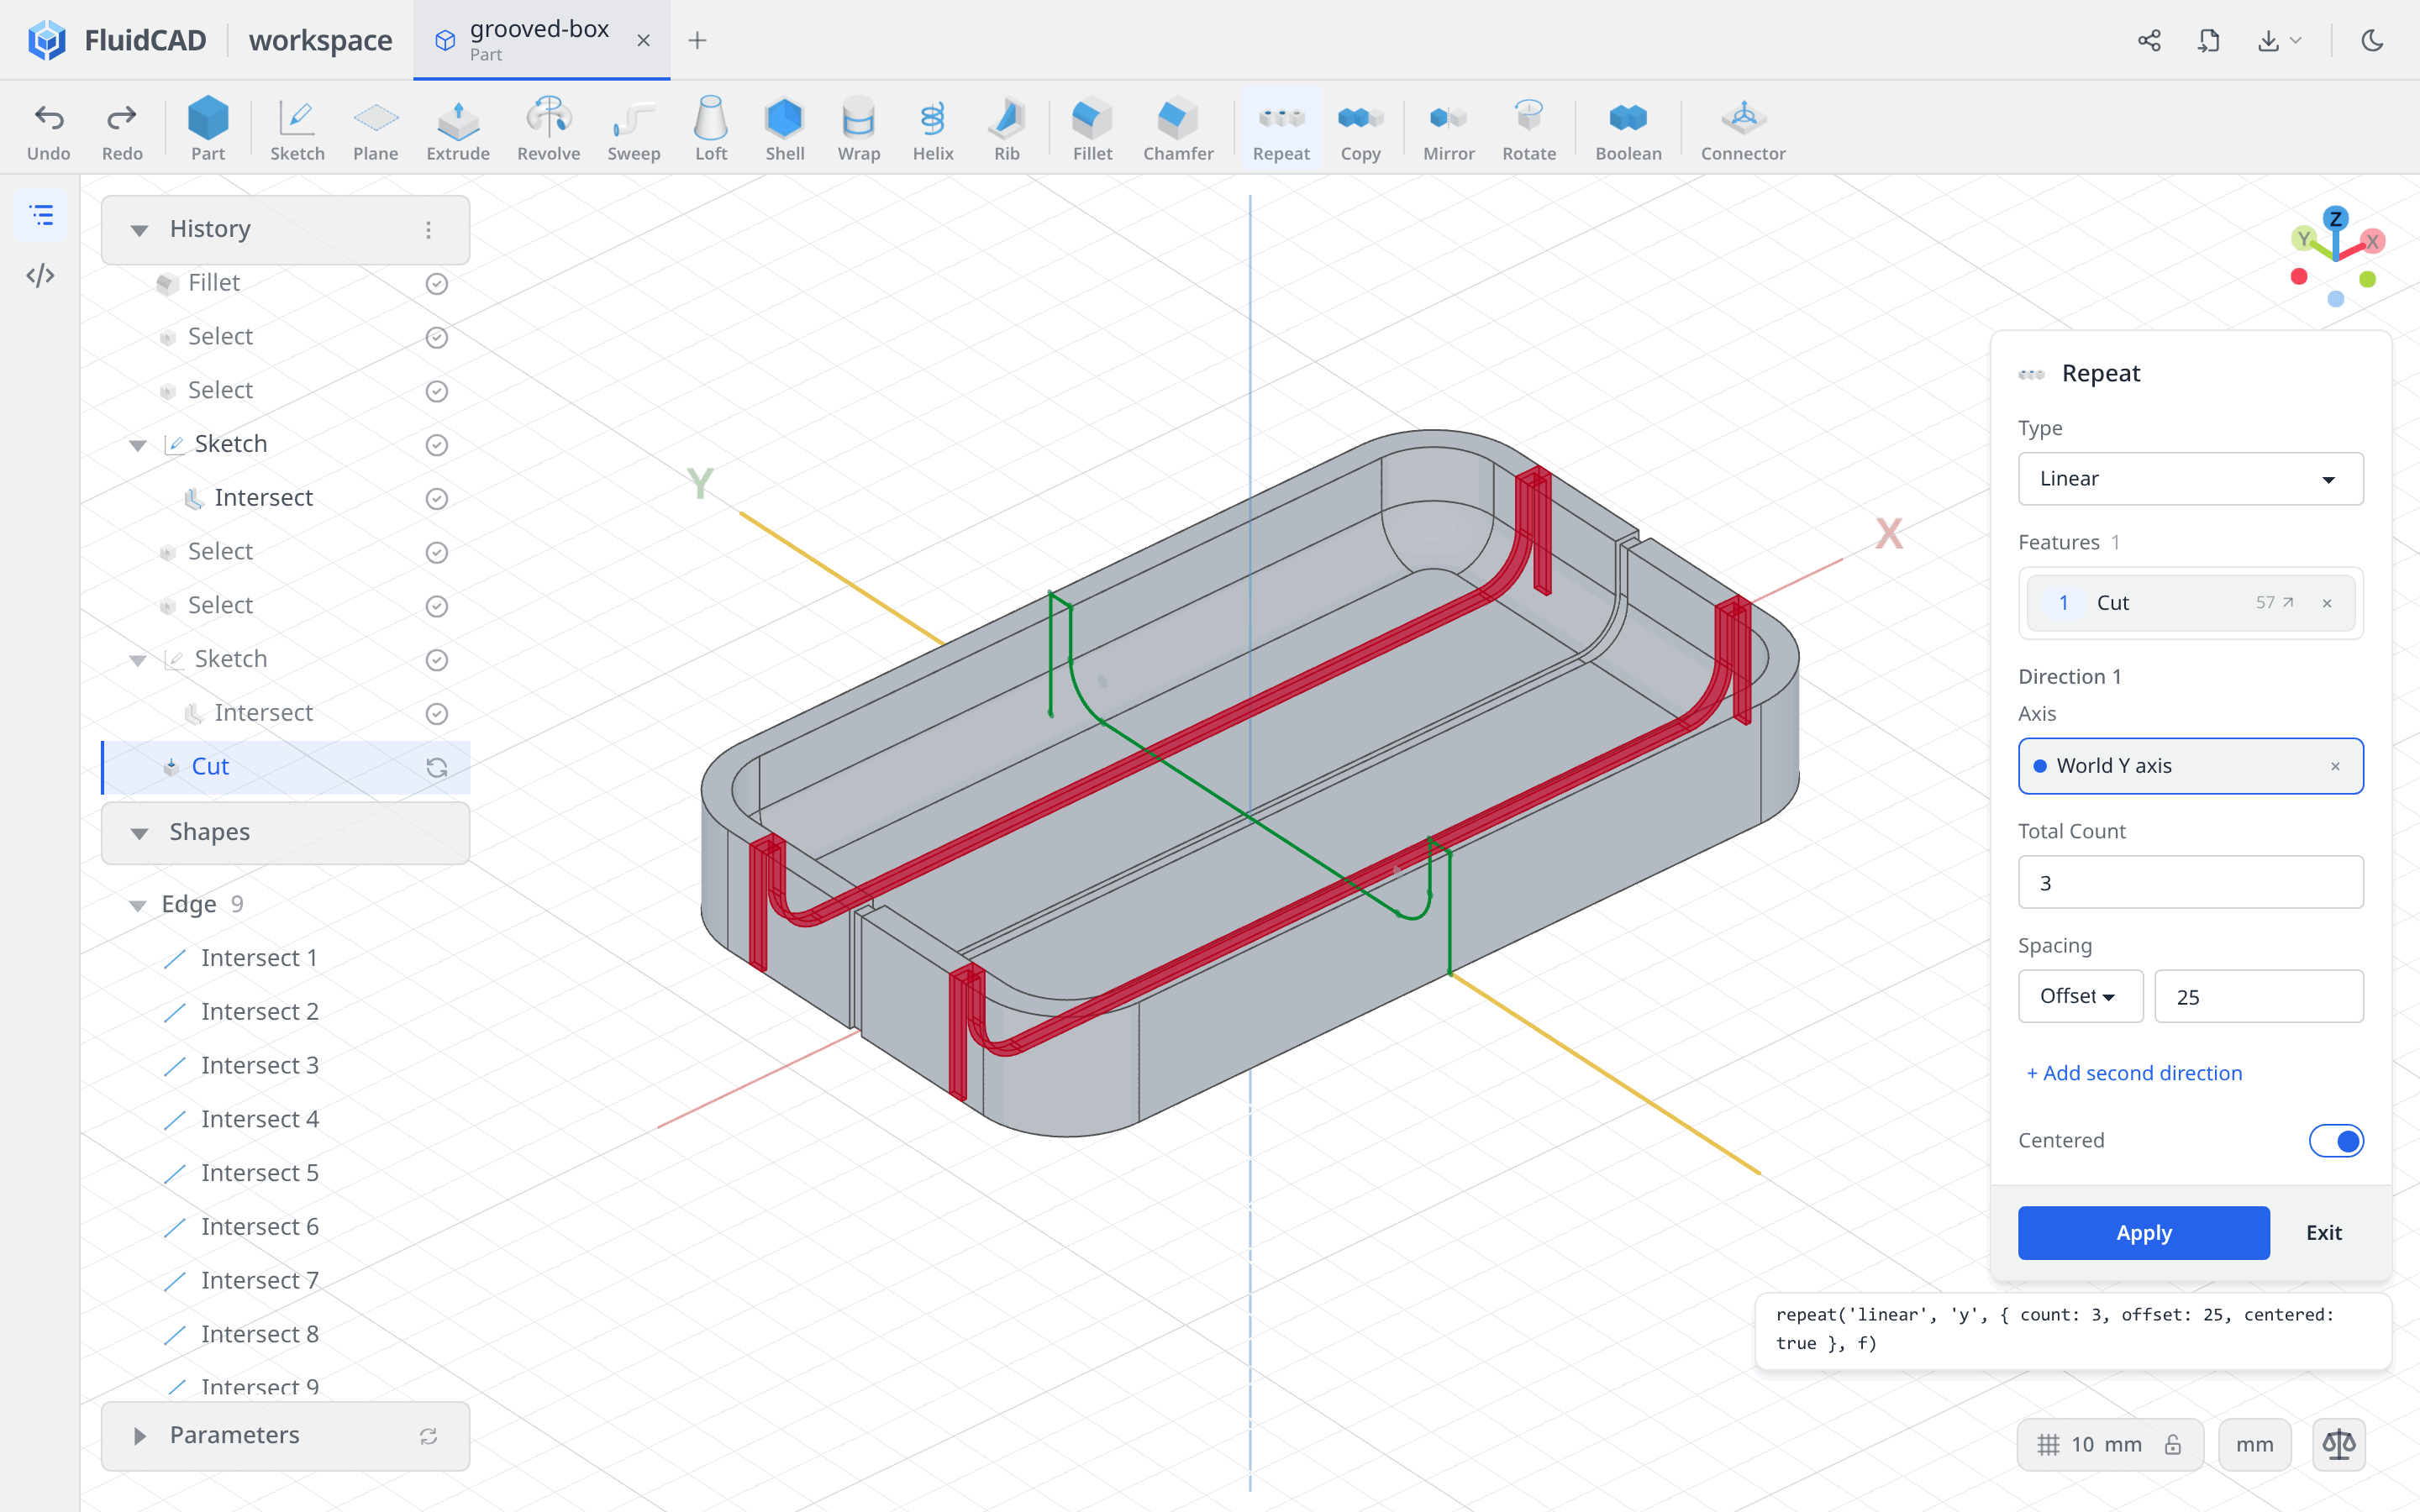The image size is (2420, 1512).
Task: Click the Undo arrow
Action: click(49, 130)
